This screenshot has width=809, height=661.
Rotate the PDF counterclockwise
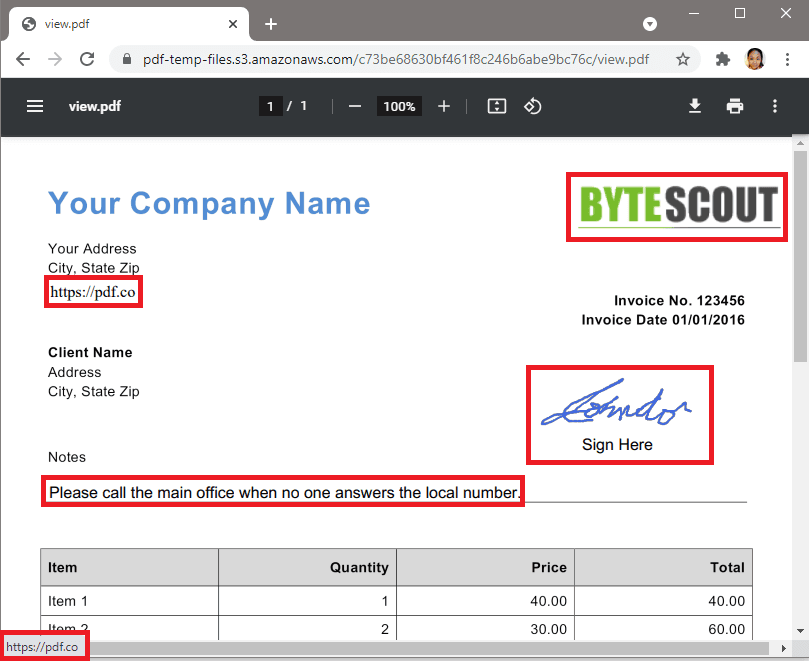[533, 106]
